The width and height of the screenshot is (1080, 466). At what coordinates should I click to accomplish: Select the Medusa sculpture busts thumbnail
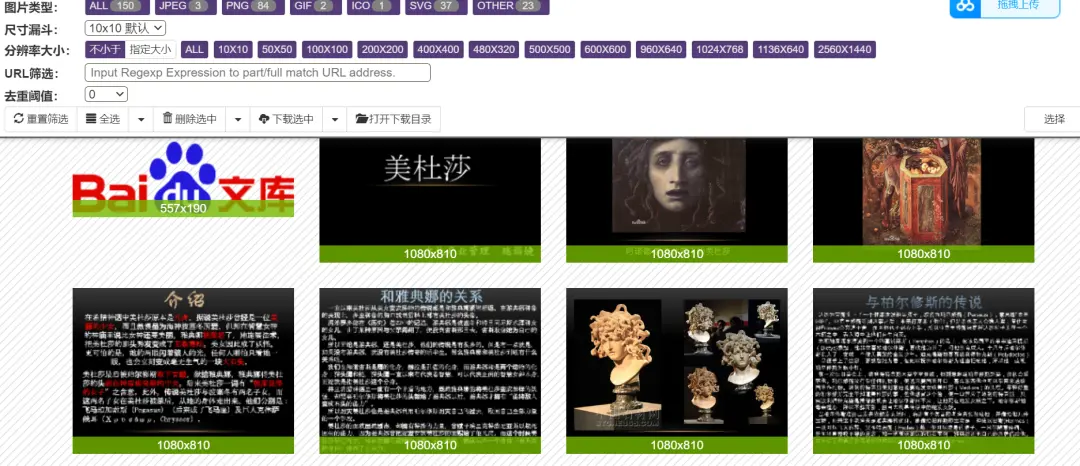[676, 370]
